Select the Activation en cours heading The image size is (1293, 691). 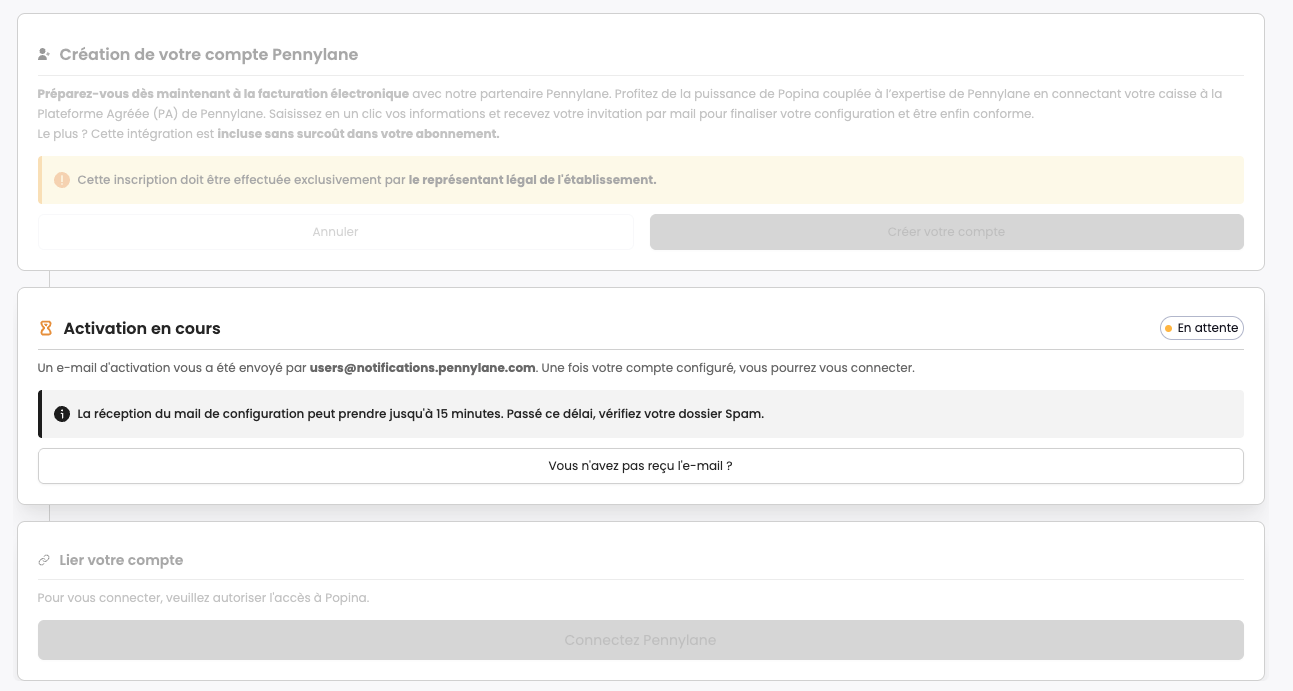(142, 328)
